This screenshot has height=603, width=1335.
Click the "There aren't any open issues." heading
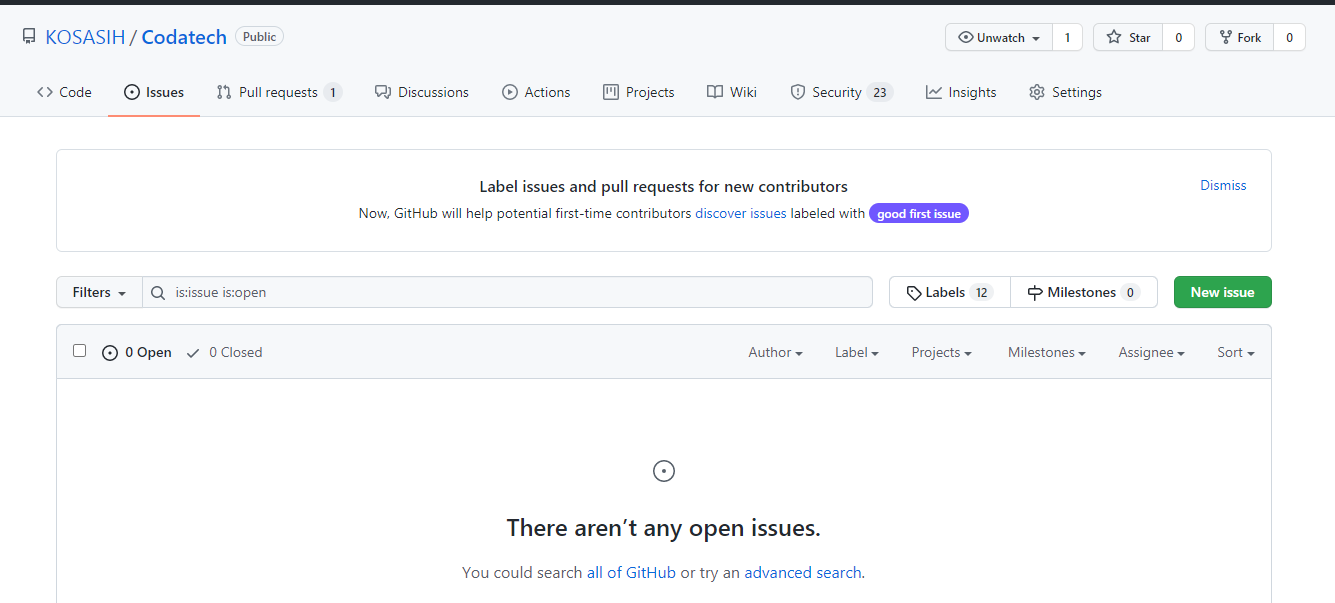click(x=664, y=528)
